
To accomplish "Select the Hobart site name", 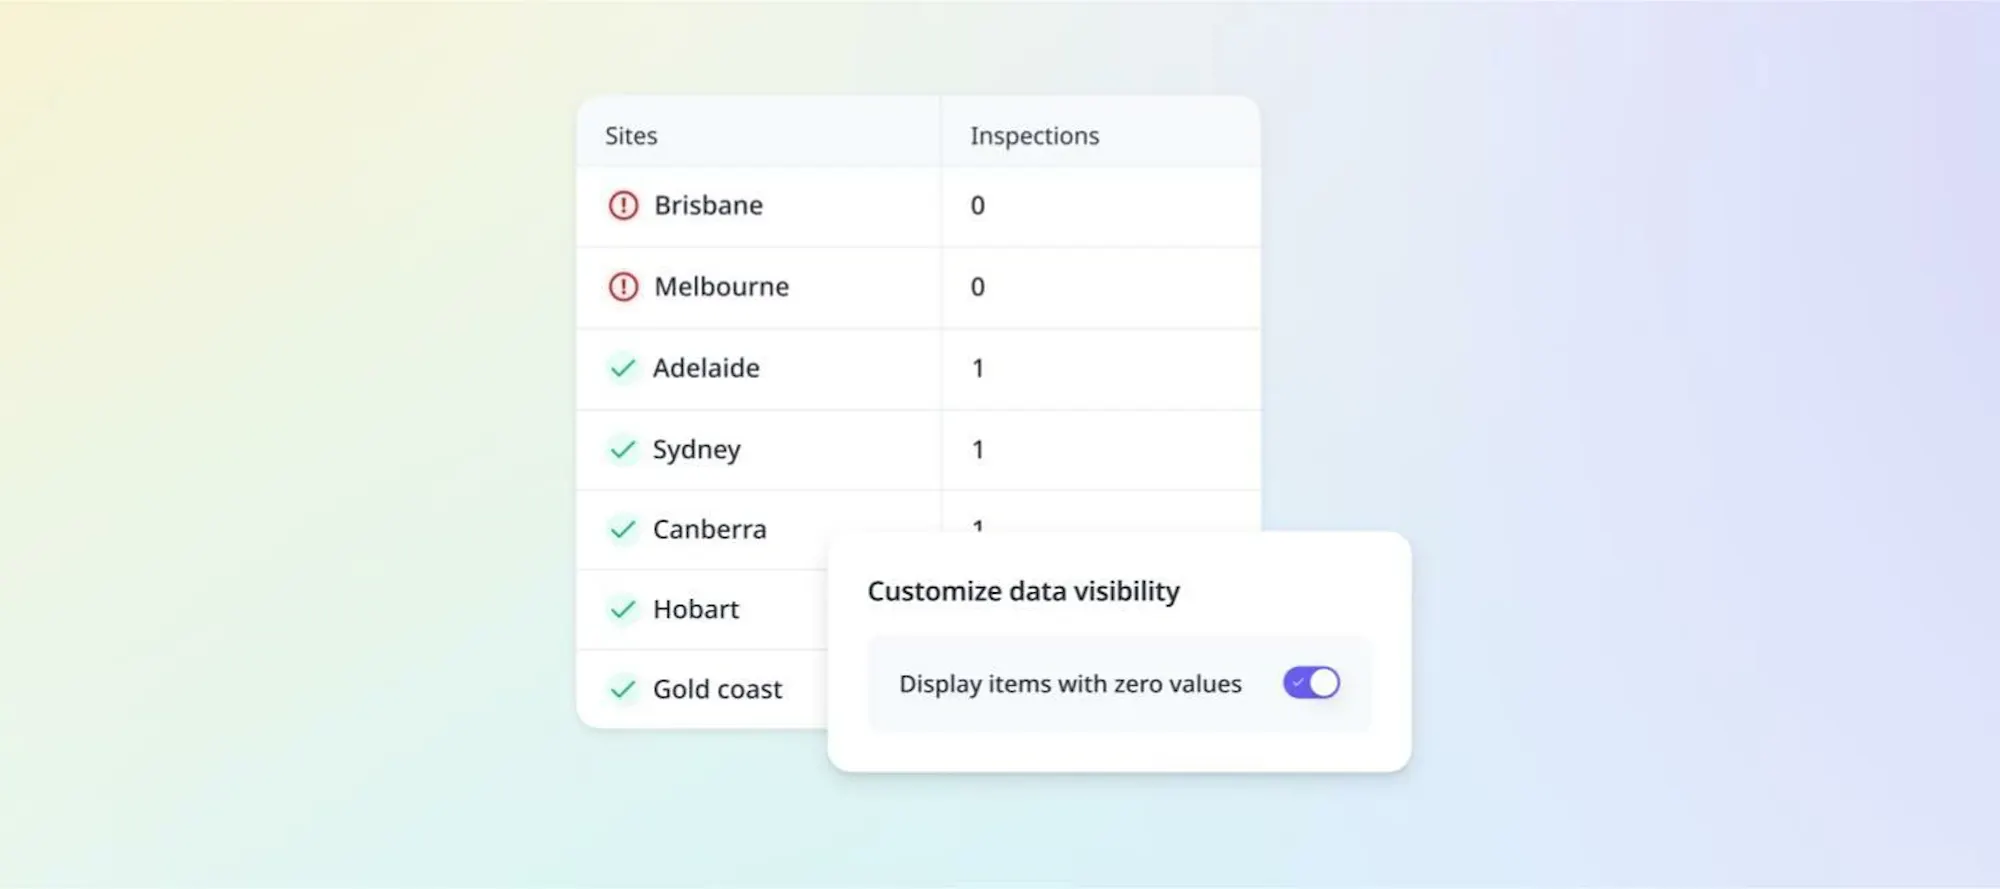I will pos(695,609).
